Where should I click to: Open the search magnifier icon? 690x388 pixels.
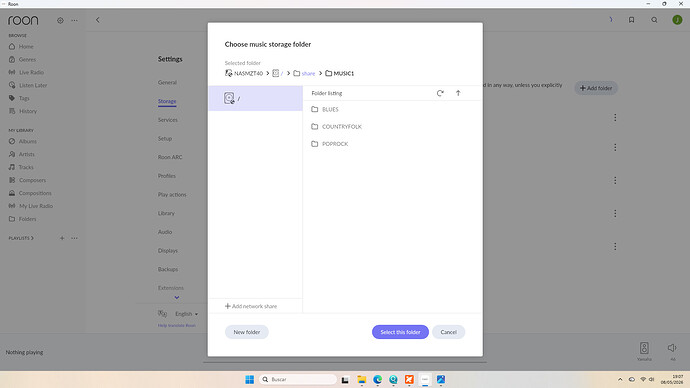coord(654,20)
